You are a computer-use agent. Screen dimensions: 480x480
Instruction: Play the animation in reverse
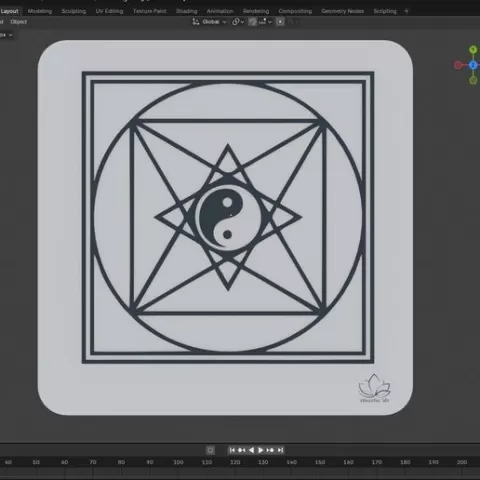251,450
